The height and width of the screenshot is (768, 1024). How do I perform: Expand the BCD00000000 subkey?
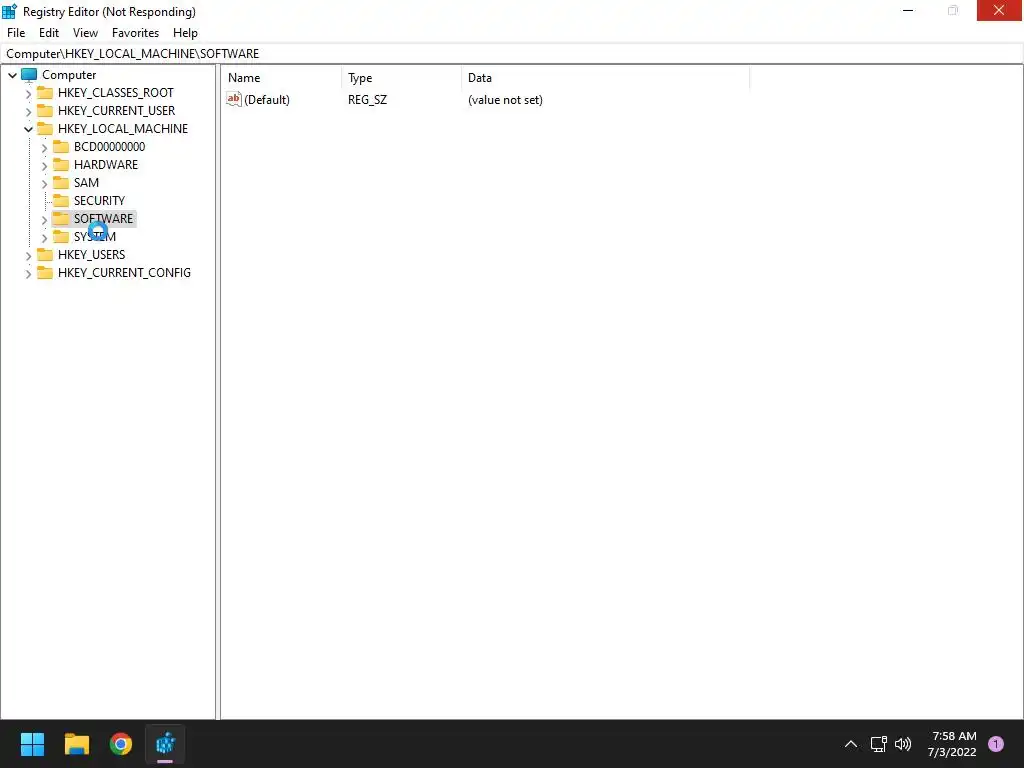44,148
